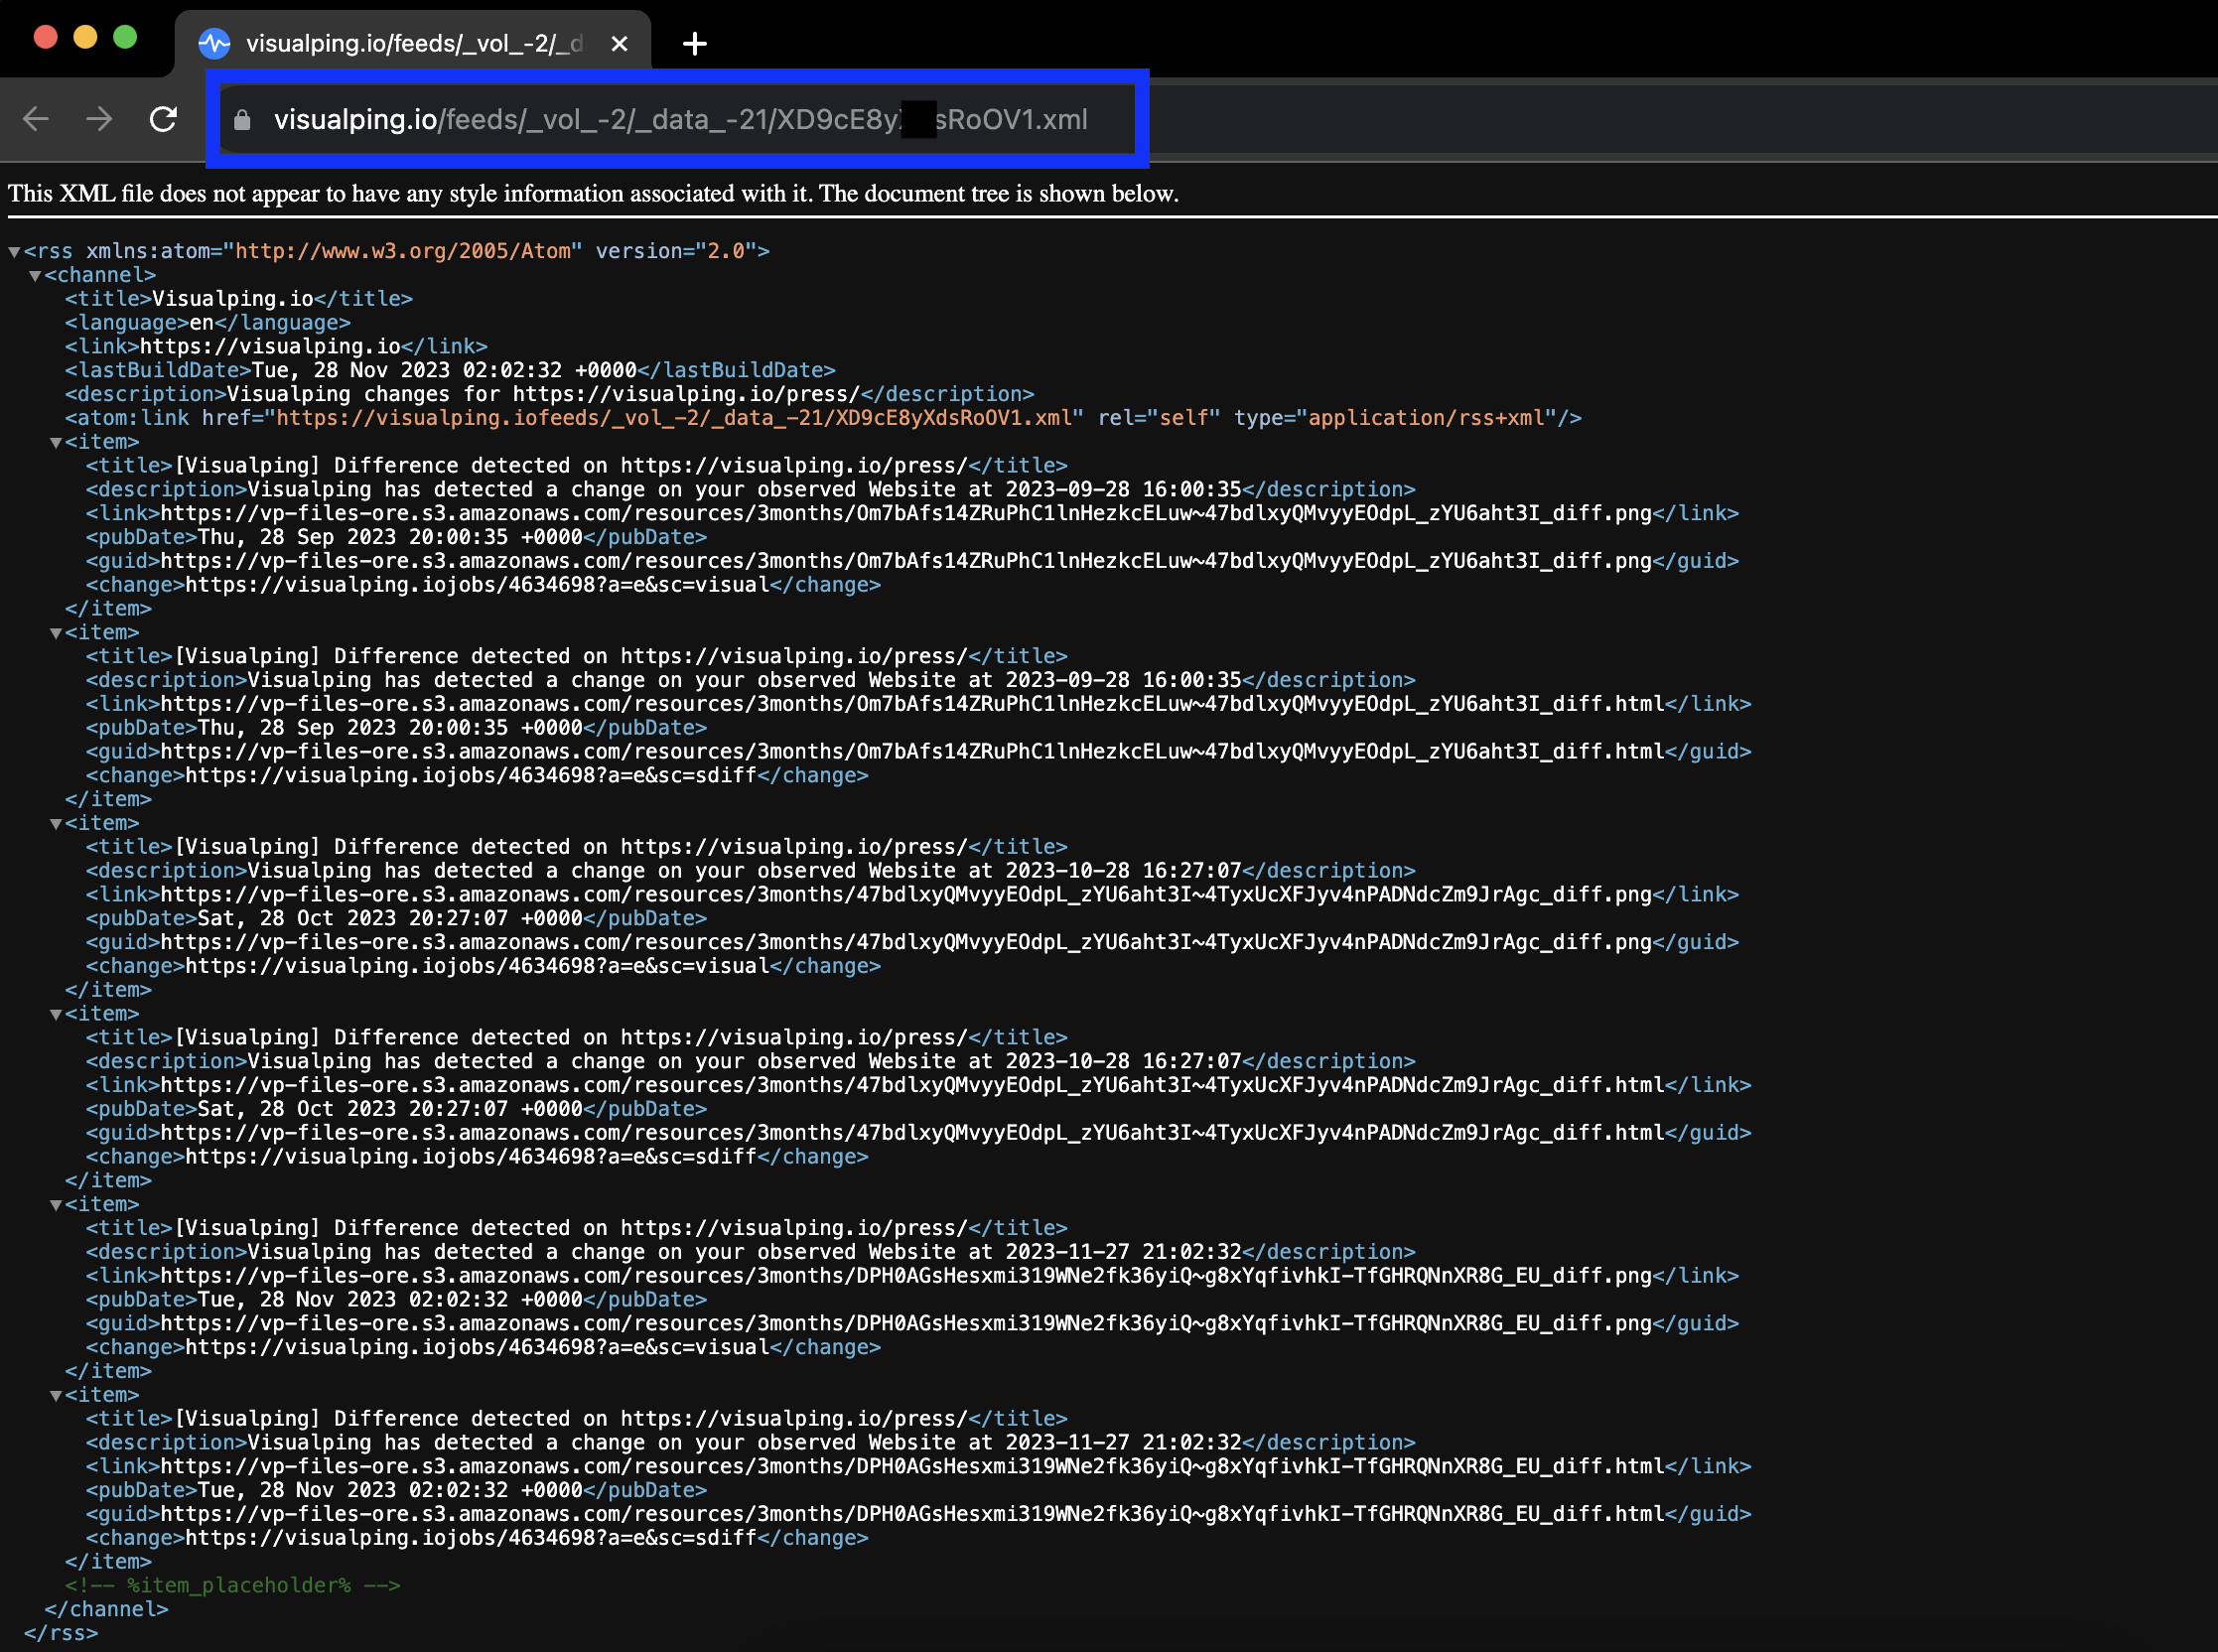The width and height of the screenshot is (2218, 1652).
Task: Collapse first item with 2023-09-28 diff.png
Action: click(56, 443)
